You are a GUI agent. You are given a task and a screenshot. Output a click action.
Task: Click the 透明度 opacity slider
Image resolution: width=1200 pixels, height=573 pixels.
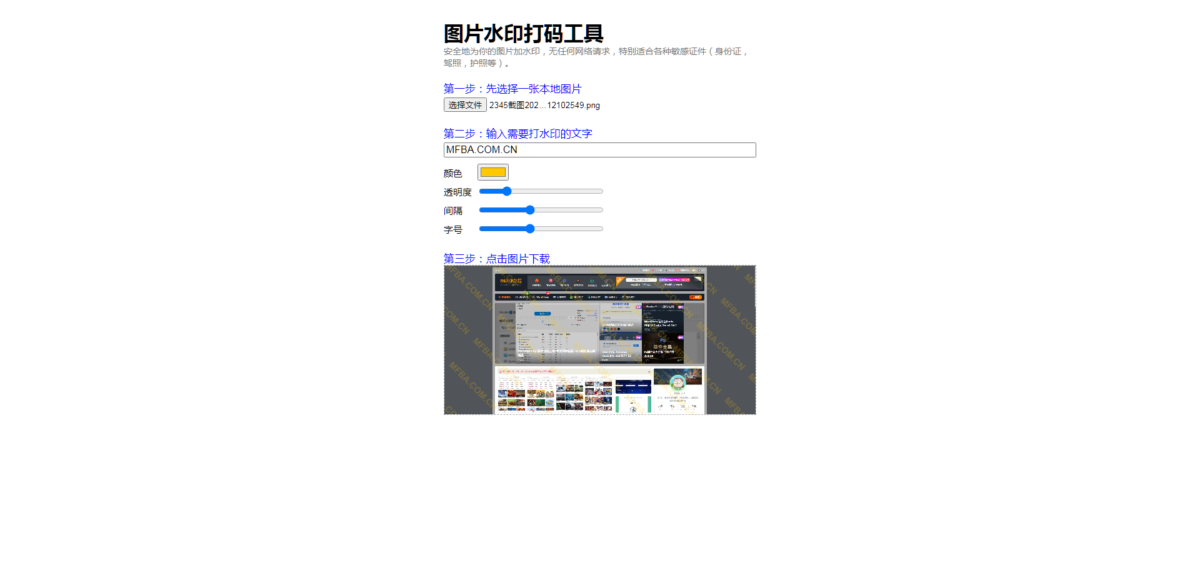pos(541,191)
